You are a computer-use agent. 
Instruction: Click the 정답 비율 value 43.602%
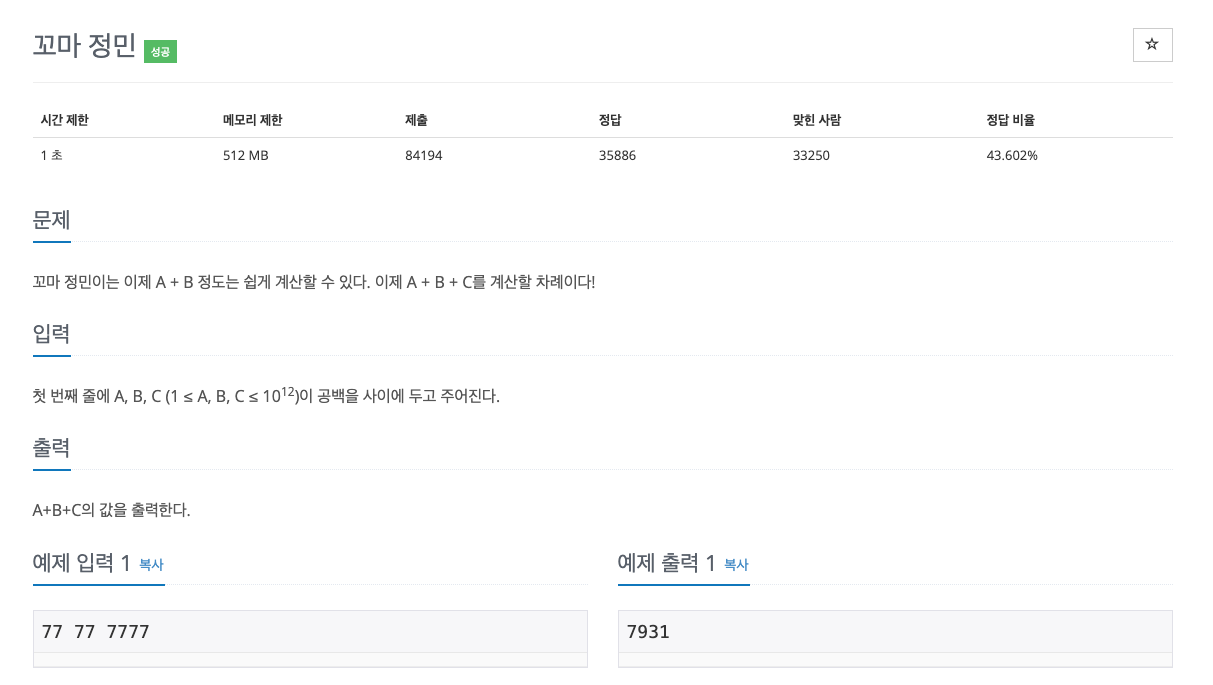click(1012, 155)
